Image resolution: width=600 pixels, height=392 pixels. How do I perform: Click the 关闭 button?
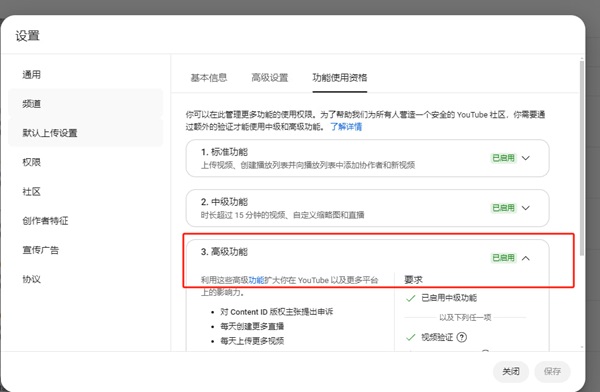511,371
